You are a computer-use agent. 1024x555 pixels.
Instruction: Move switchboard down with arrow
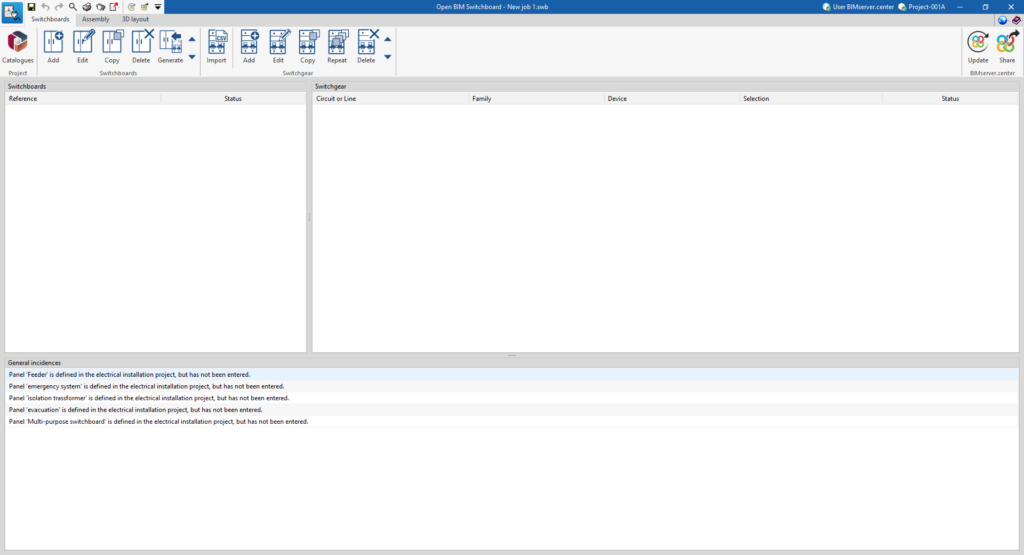tap(192, 57)
